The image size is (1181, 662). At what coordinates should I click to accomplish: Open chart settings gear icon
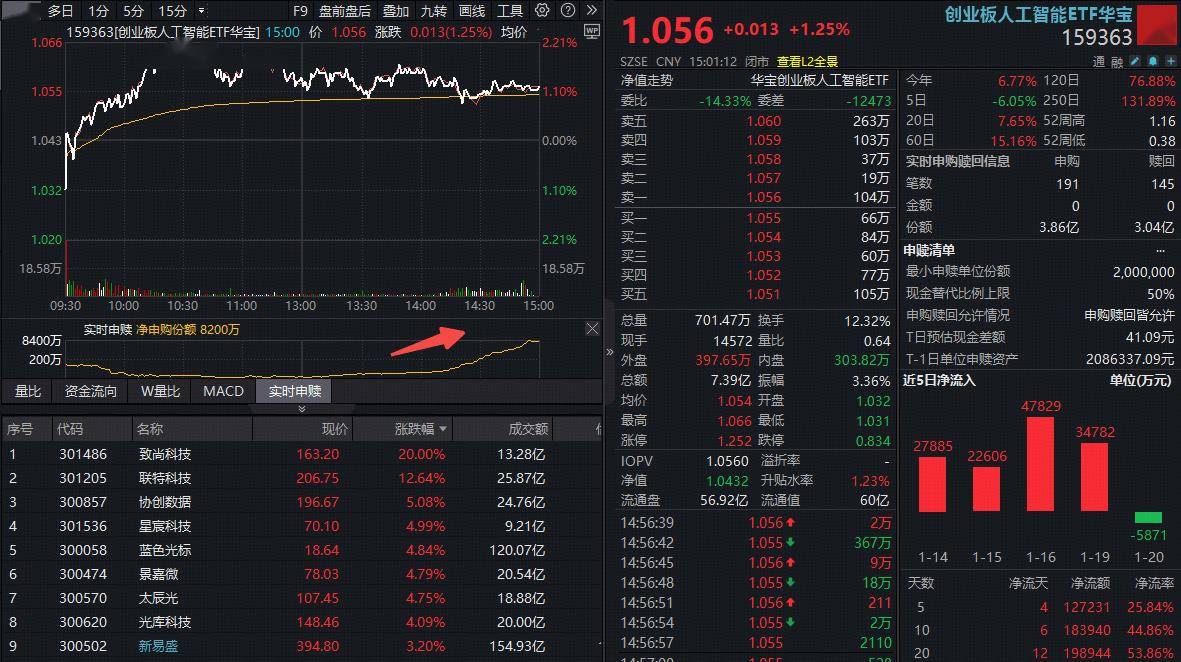[x=542, y=11]
